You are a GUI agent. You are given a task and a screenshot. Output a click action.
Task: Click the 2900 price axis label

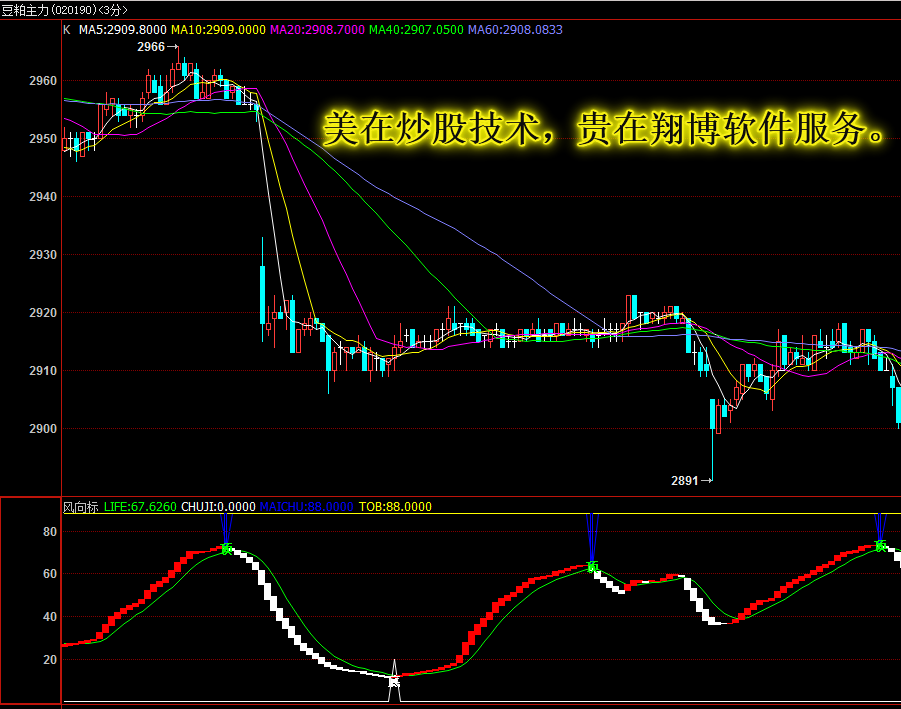[43, 429]
